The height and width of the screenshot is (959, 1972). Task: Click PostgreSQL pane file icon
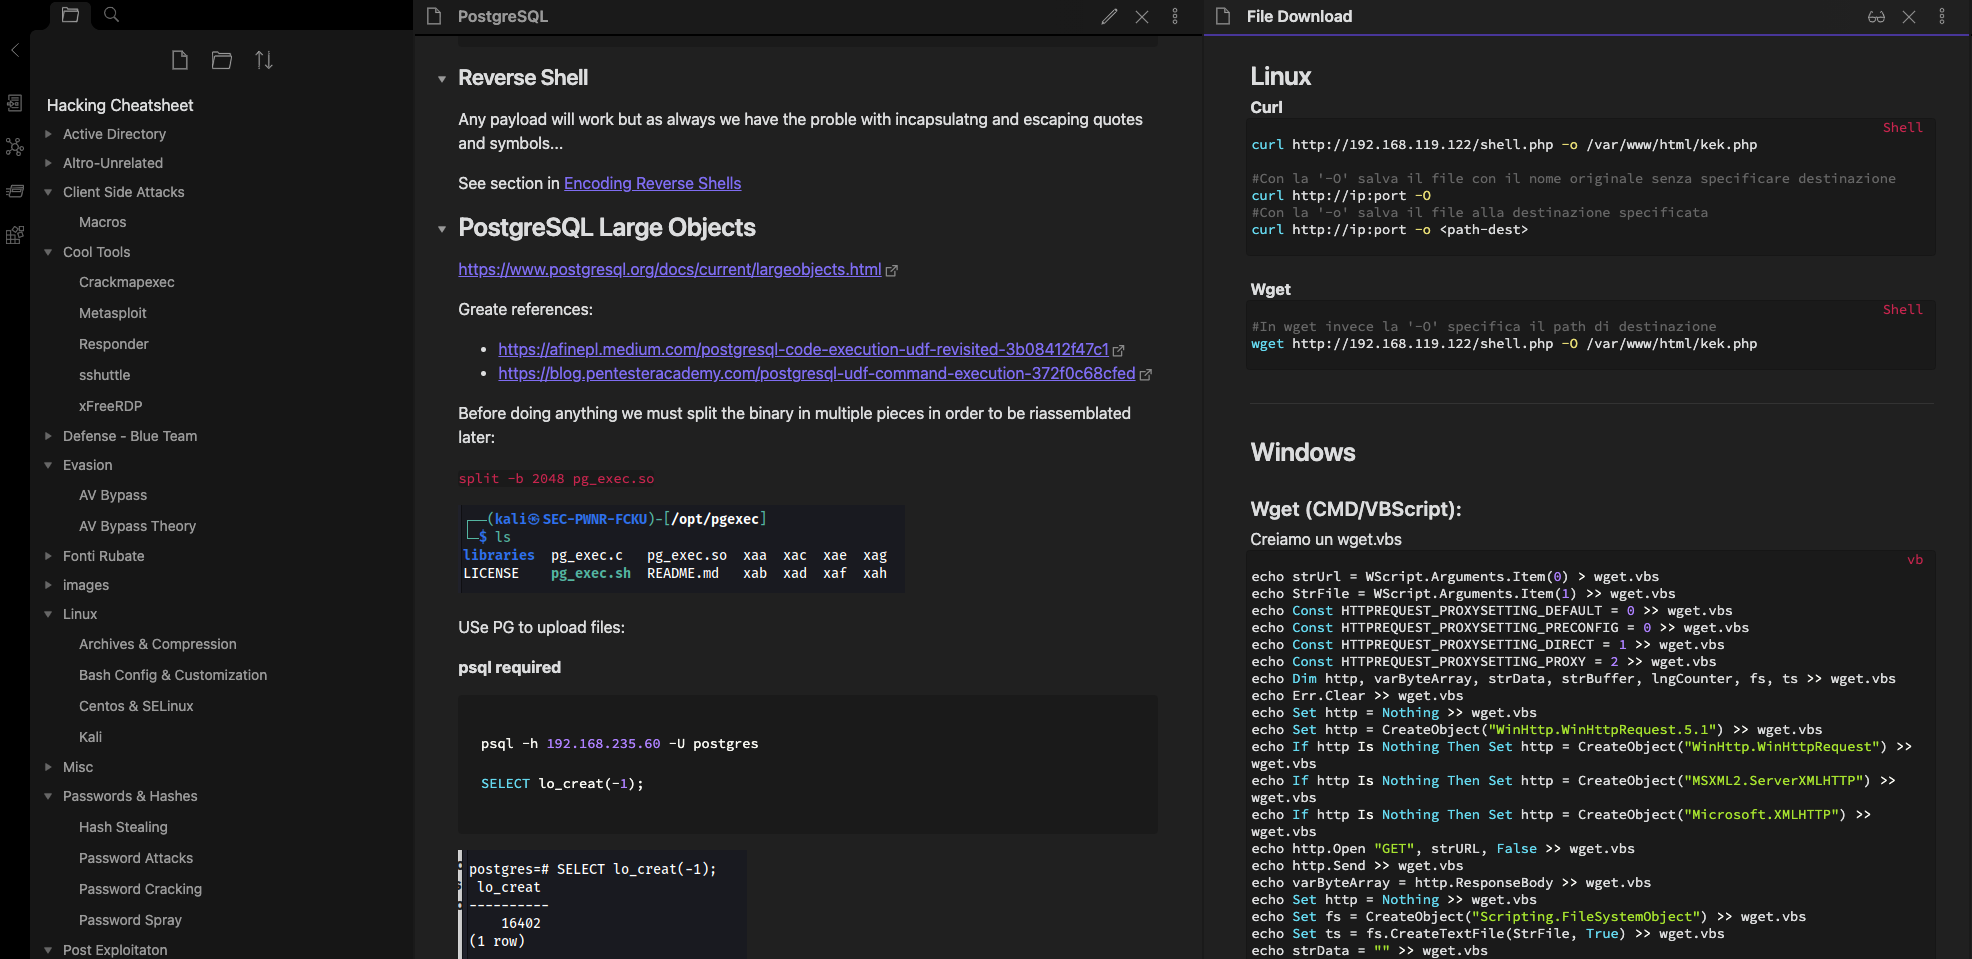(x=434, y=16)
